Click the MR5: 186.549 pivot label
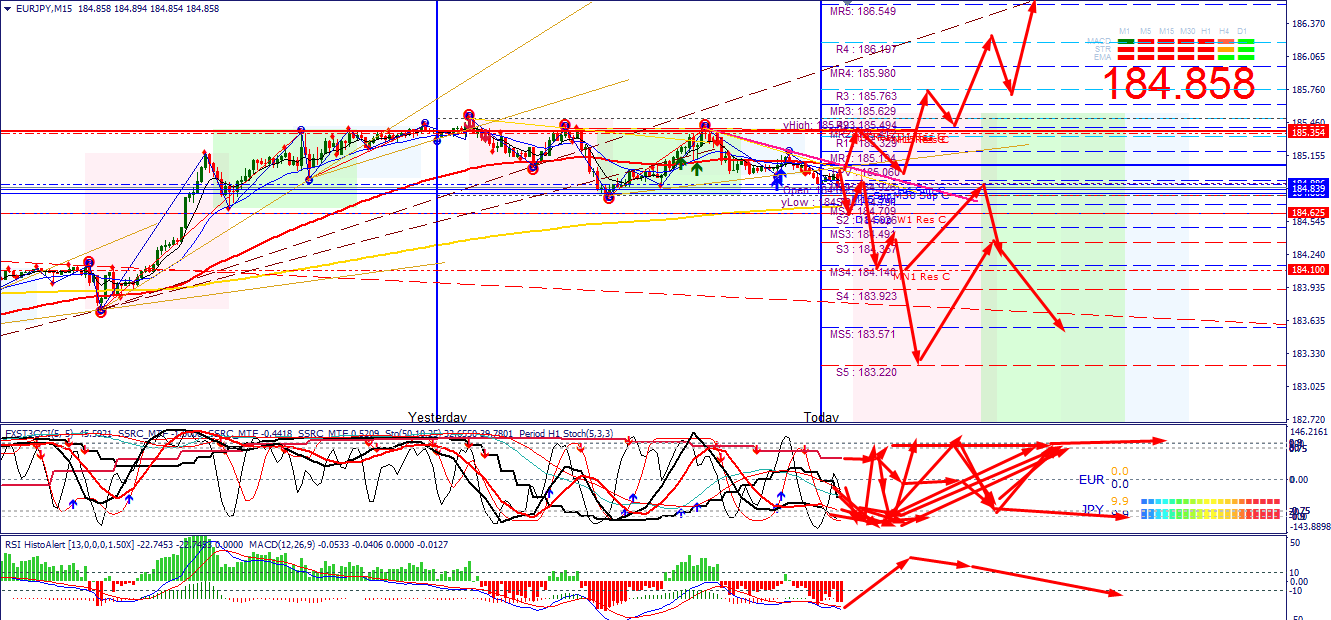Image resolution: width=1331 pixels, height=620 pixels. pyautogui.click(x=863, y=12)
